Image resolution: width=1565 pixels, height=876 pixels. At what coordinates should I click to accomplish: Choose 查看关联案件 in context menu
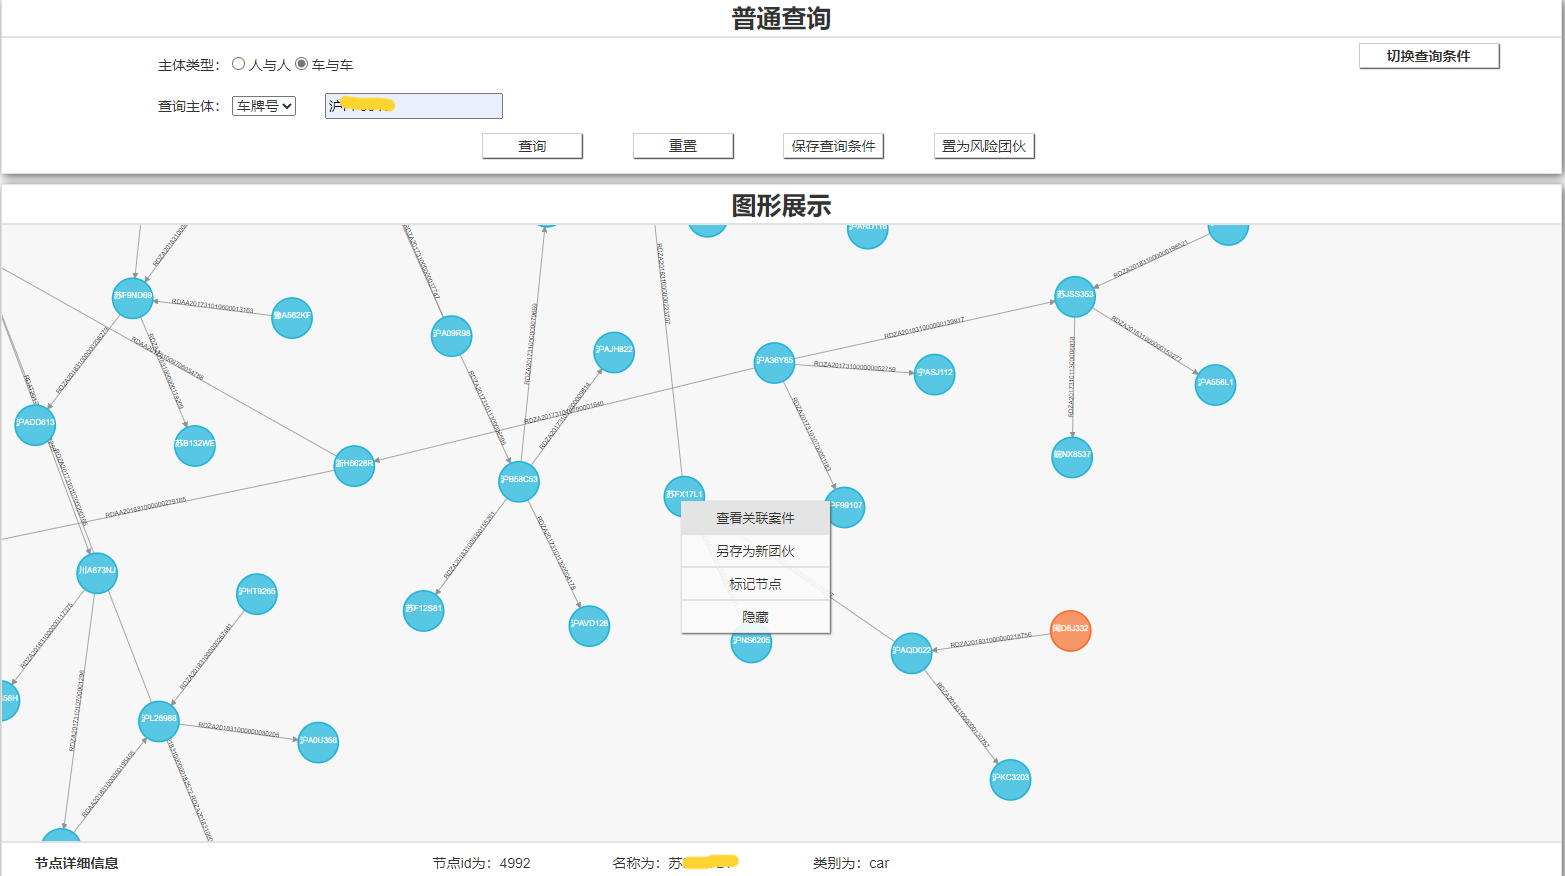pos(756,518)
